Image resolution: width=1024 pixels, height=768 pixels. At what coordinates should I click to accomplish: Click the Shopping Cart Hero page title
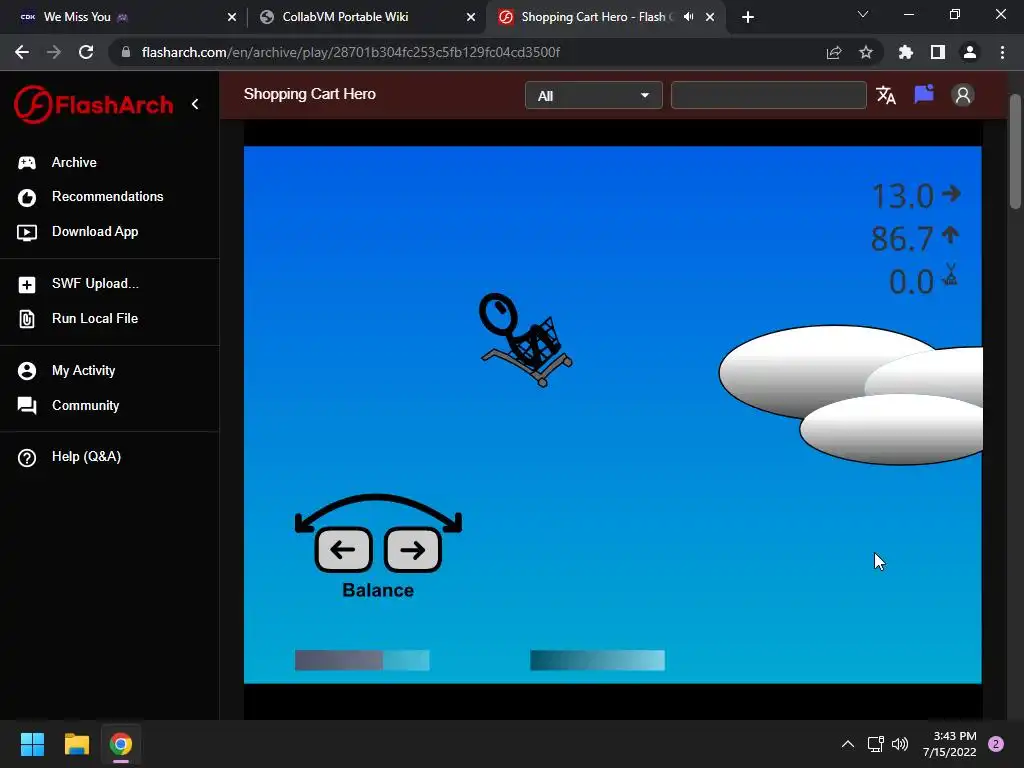point(310,94)
